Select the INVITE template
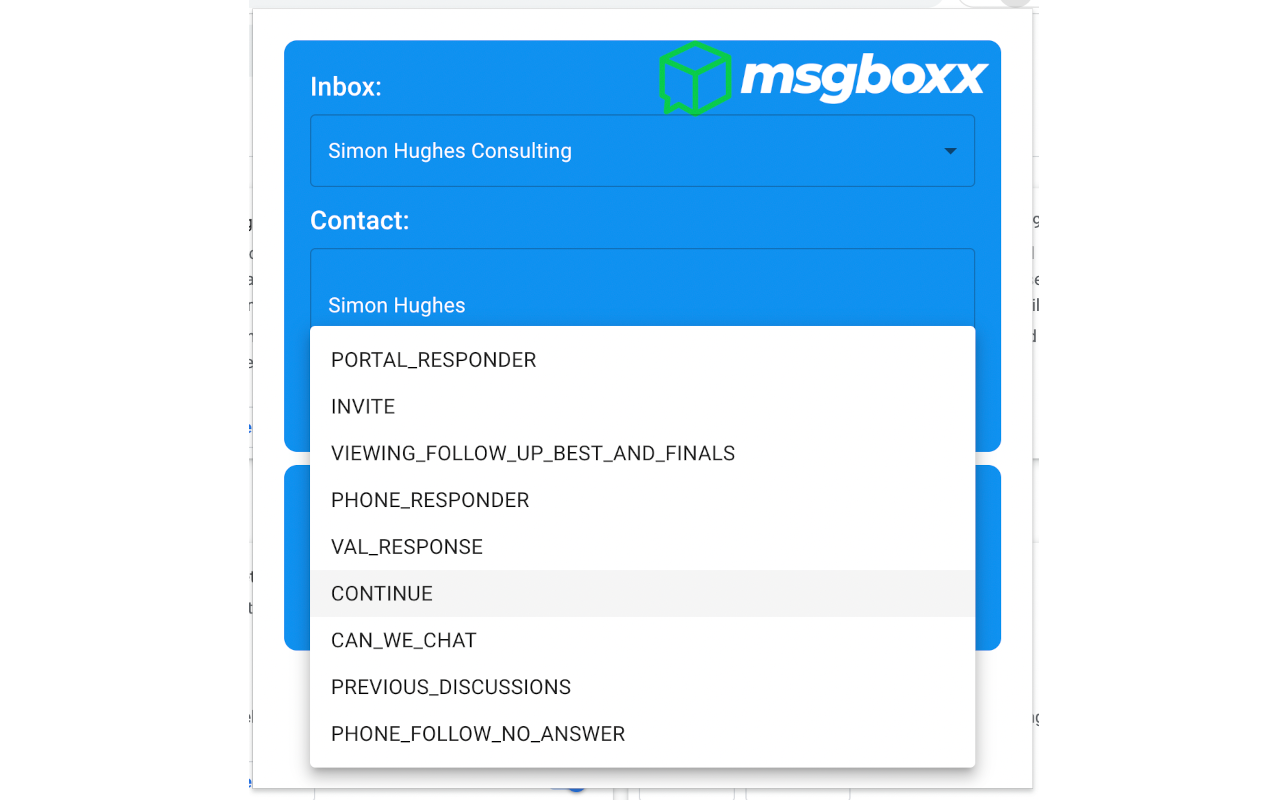The width and height of the screenshot is (1280, 800). click(363, 406)
